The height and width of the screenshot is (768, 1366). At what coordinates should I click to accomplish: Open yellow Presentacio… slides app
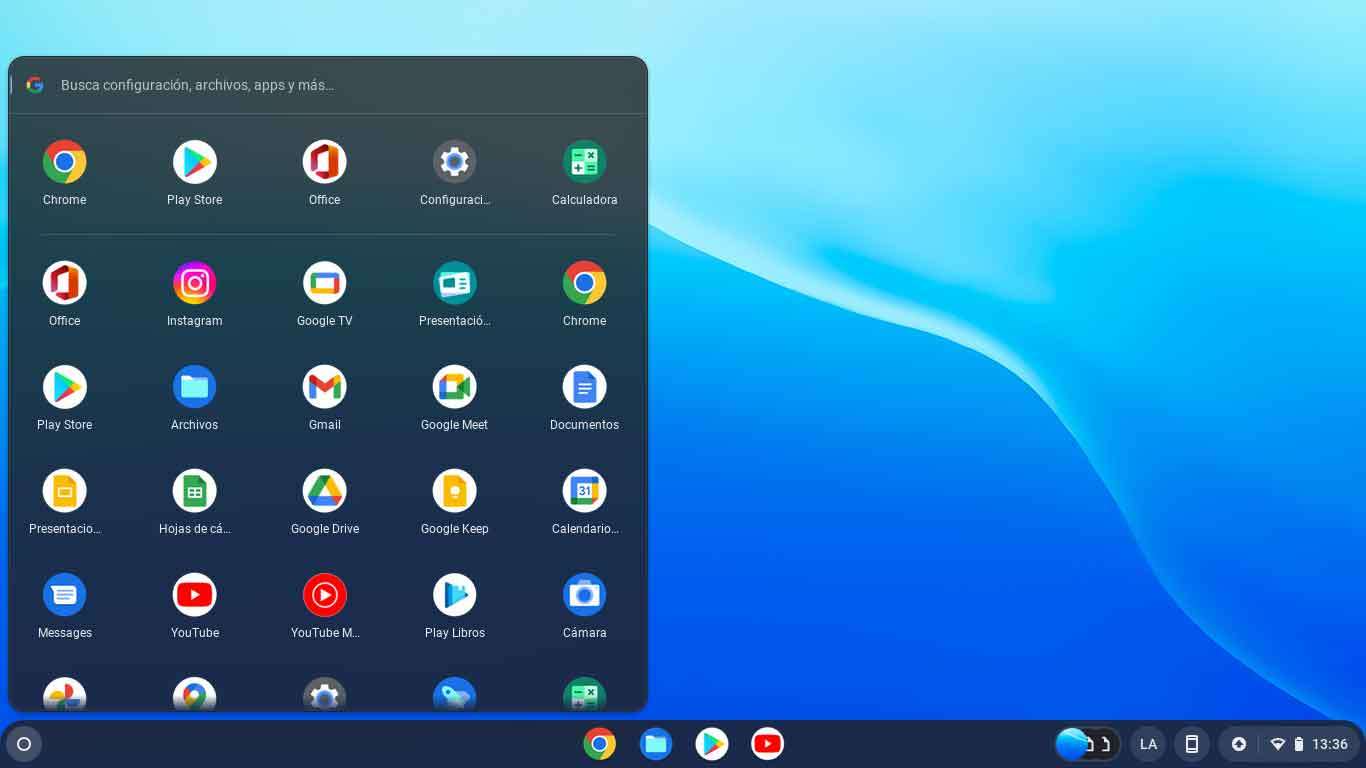point(64,491)
